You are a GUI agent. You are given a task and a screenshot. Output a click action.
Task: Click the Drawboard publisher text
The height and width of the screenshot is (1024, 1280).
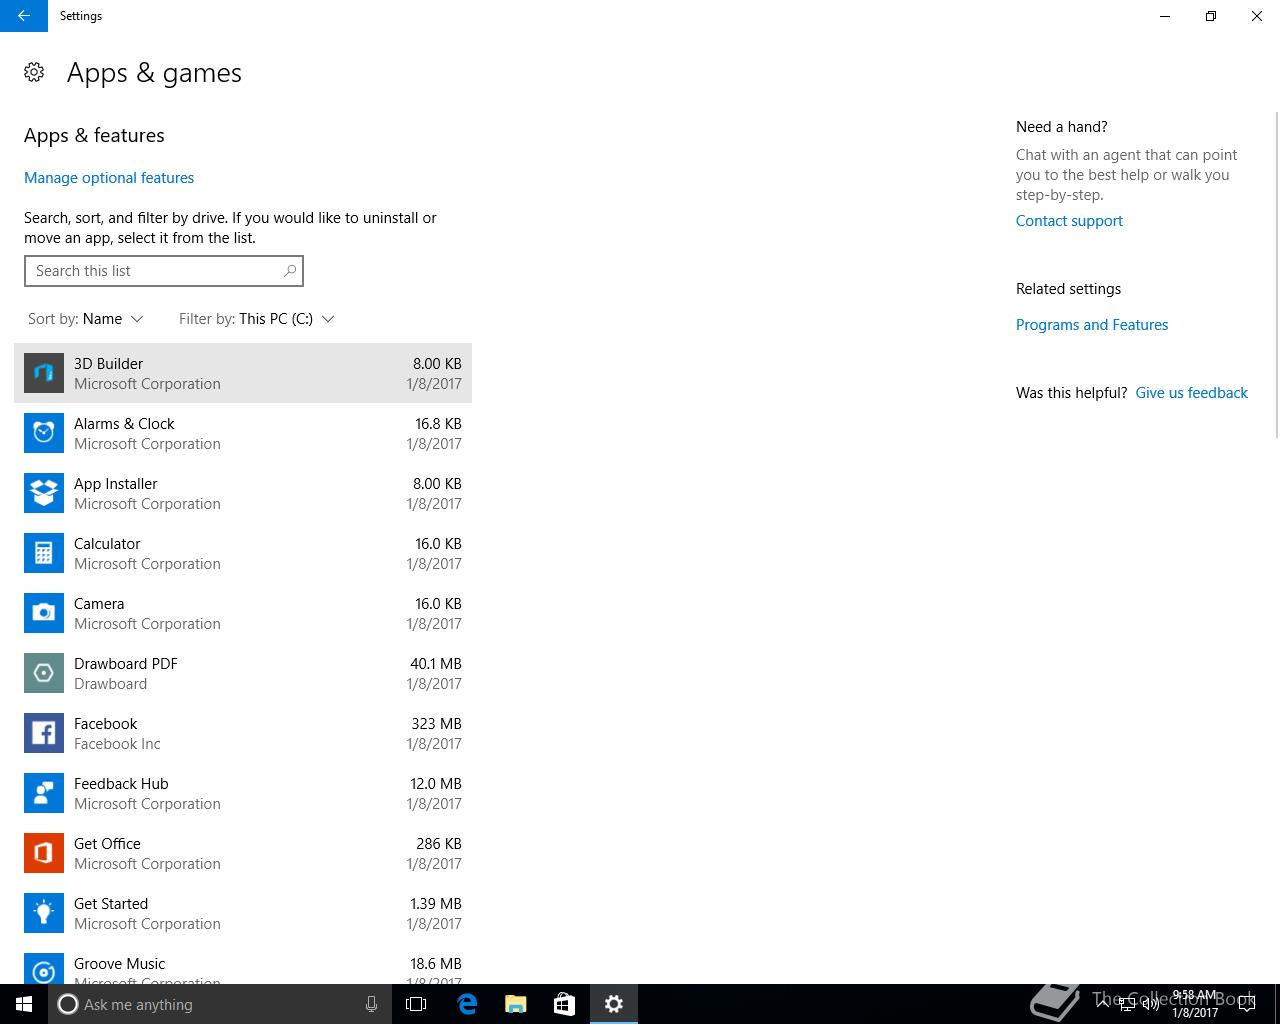pyautogui.click(x=110, y=684)
